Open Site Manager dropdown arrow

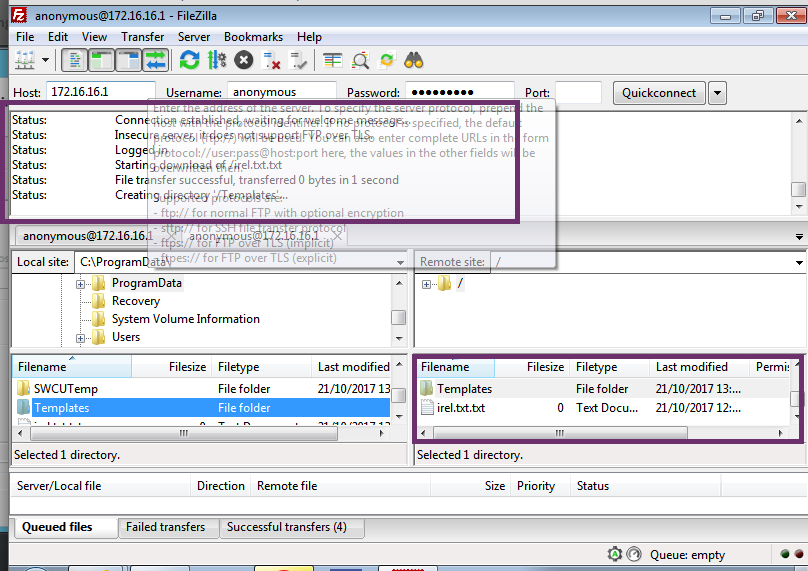click(x=46, y=60)
